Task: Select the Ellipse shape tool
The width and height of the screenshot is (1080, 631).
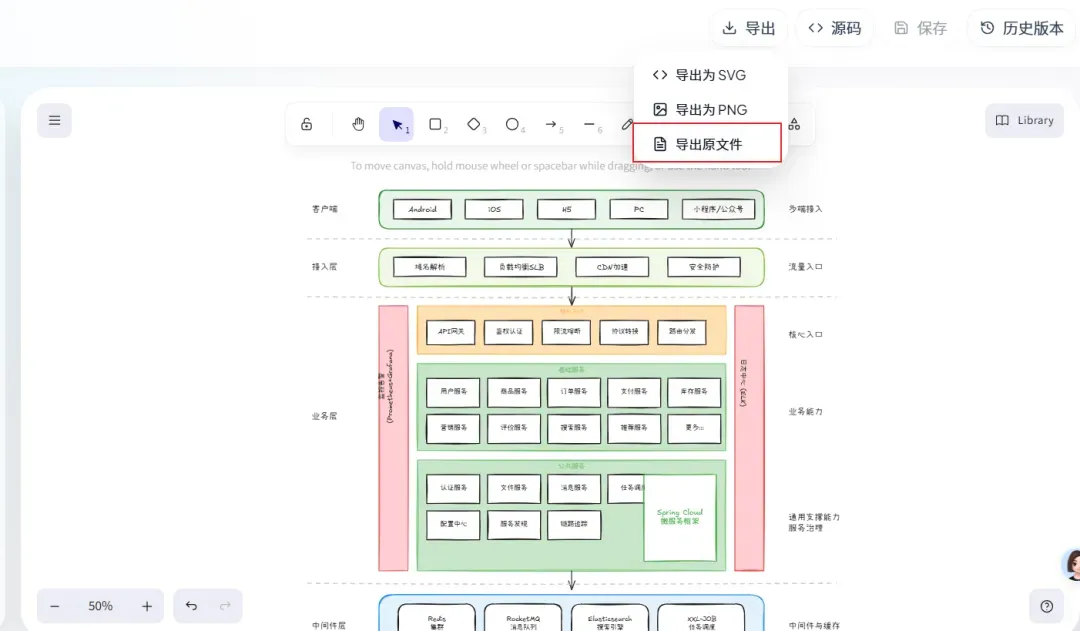Action: pos(512,124)
